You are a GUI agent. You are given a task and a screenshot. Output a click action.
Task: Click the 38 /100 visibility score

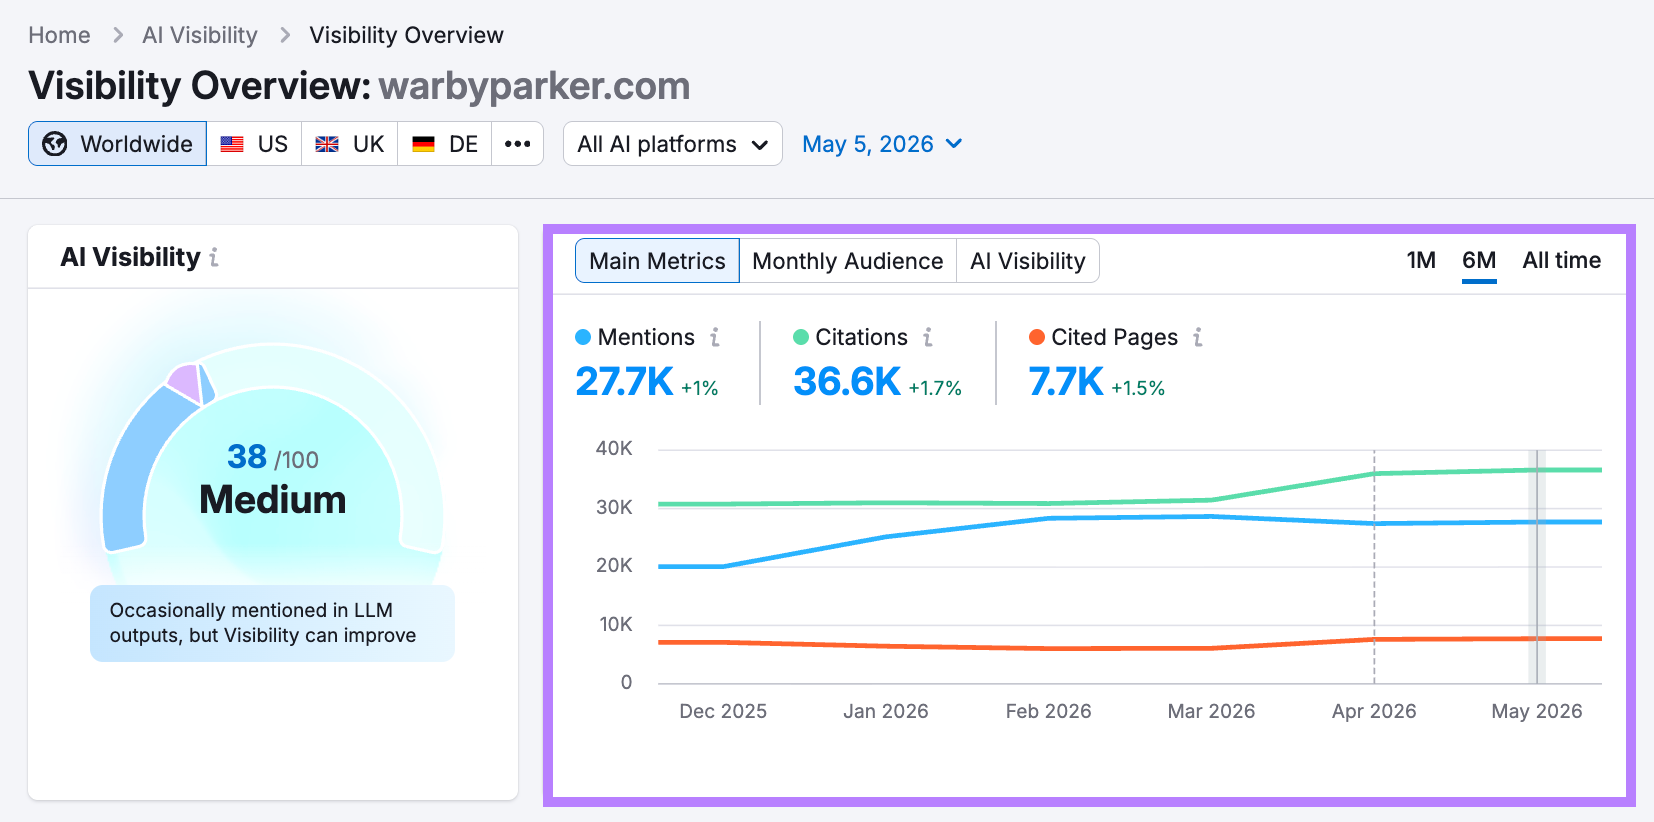pos(273,457)
